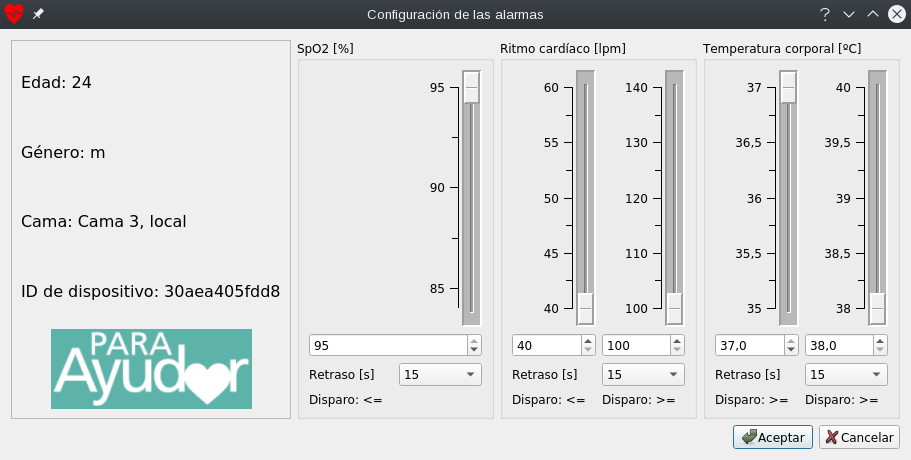Click the upper temperature limit slider handle
This screenshot has height=460, width=911.
tap(877, 308)
